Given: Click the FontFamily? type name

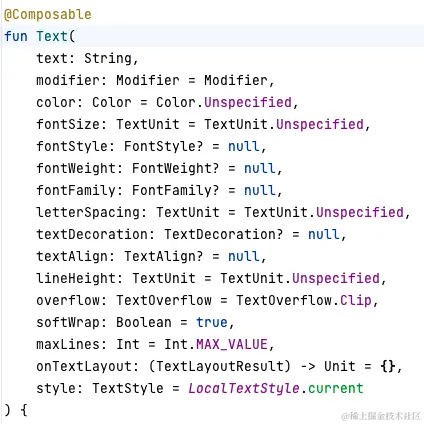Looking at the screenshot, I should point(176,190).
